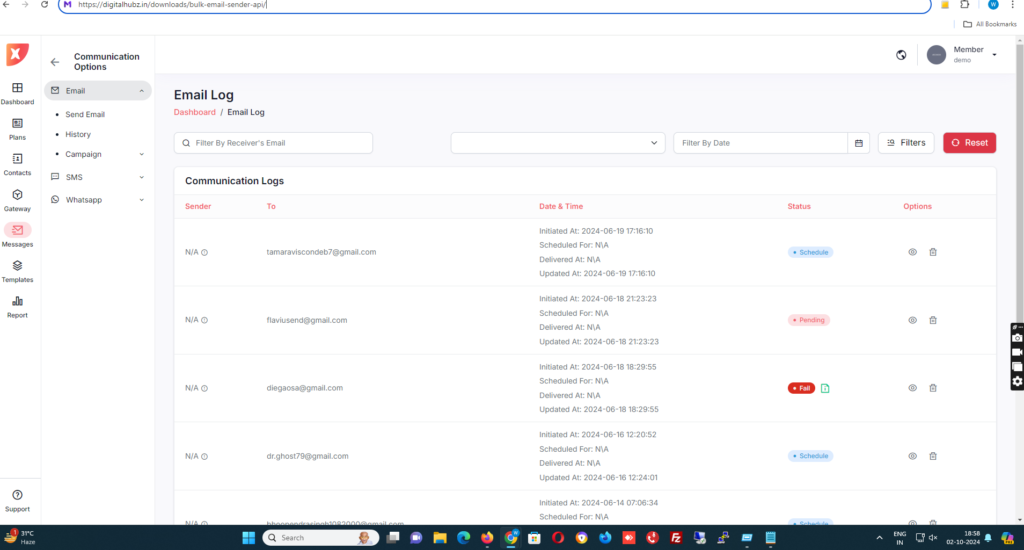The image size is (1024, 550).
Task: Select the email tamaraviscondeb7@gmail.com
Action: coord(321,252)
